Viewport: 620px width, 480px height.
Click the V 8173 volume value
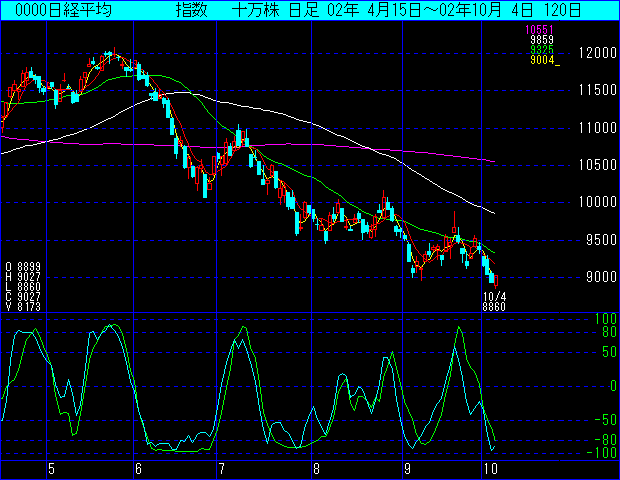[23, 306]
